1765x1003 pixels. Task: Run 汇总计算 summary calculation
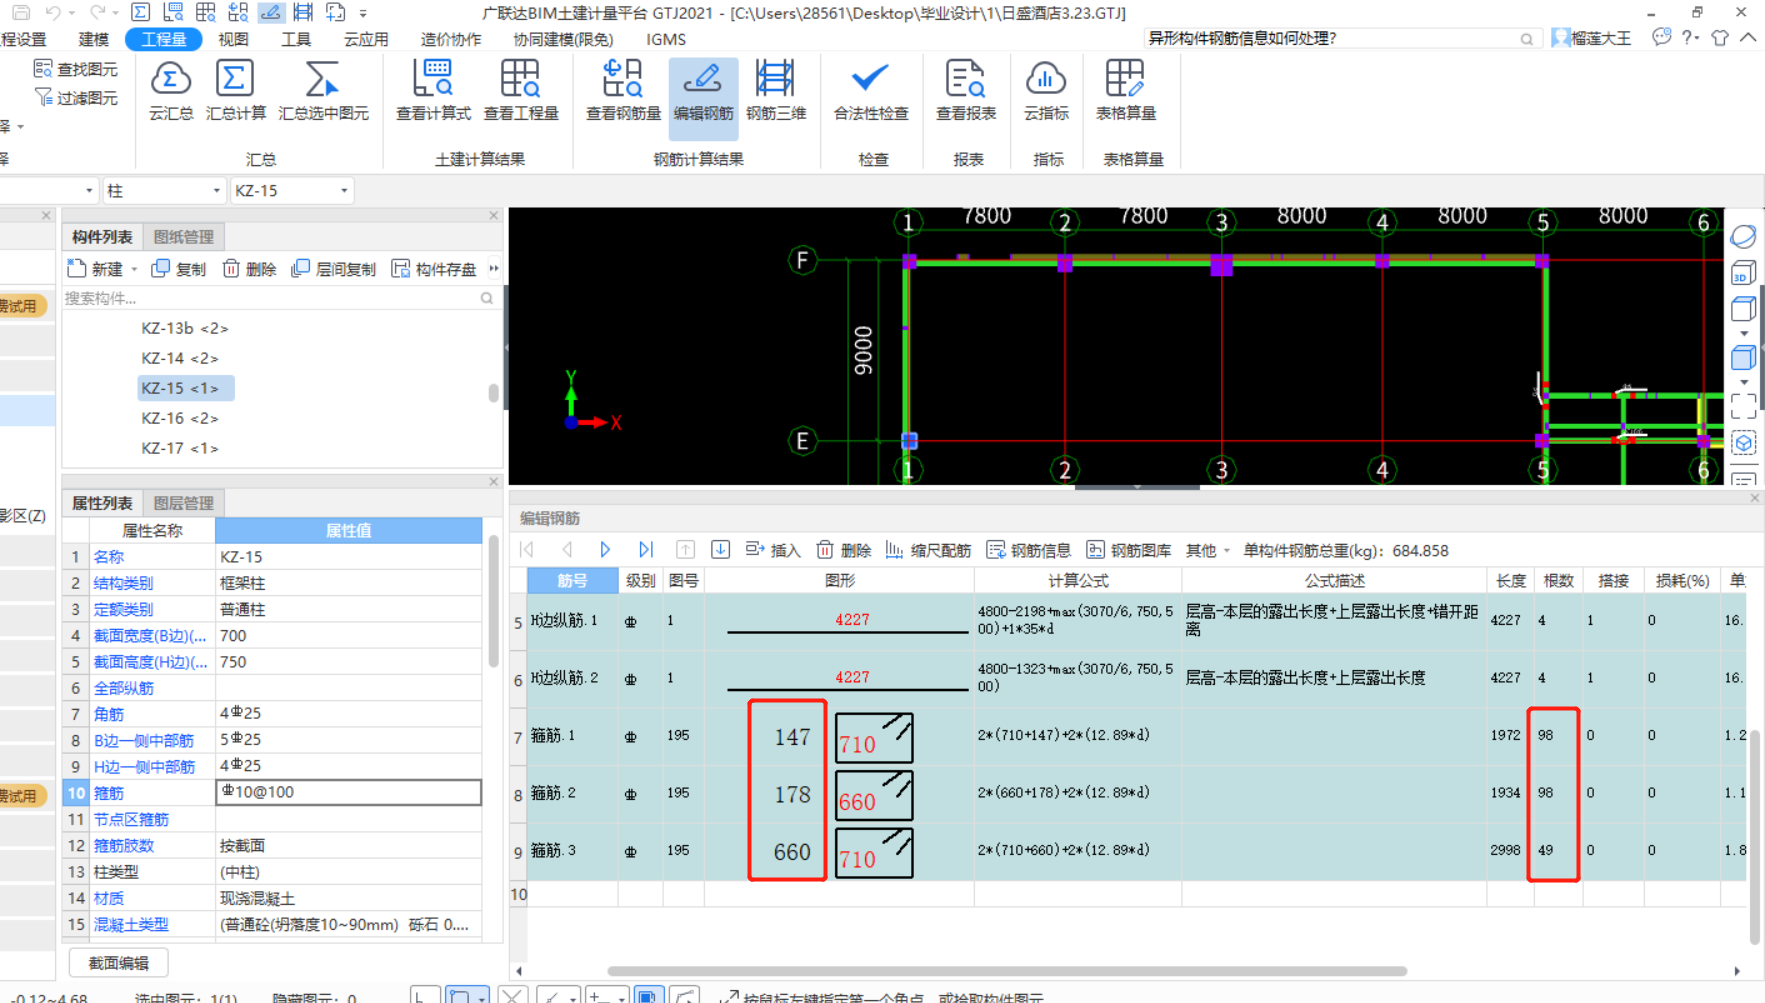point(235,90)
